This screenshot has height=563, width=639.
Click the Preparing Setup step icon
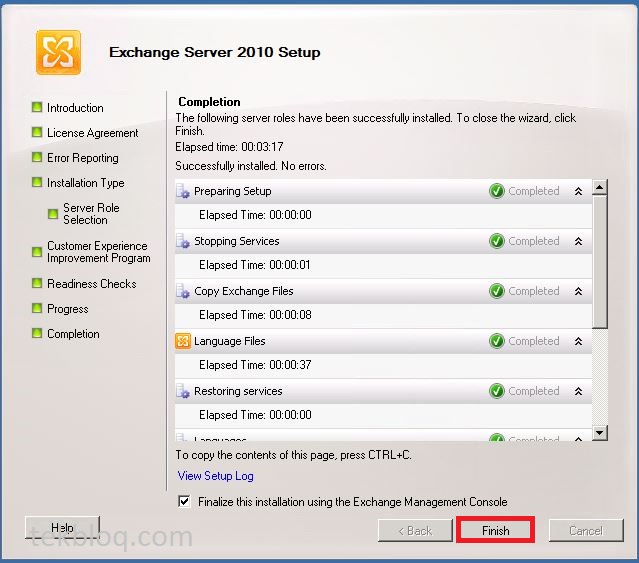coord(183,191)
